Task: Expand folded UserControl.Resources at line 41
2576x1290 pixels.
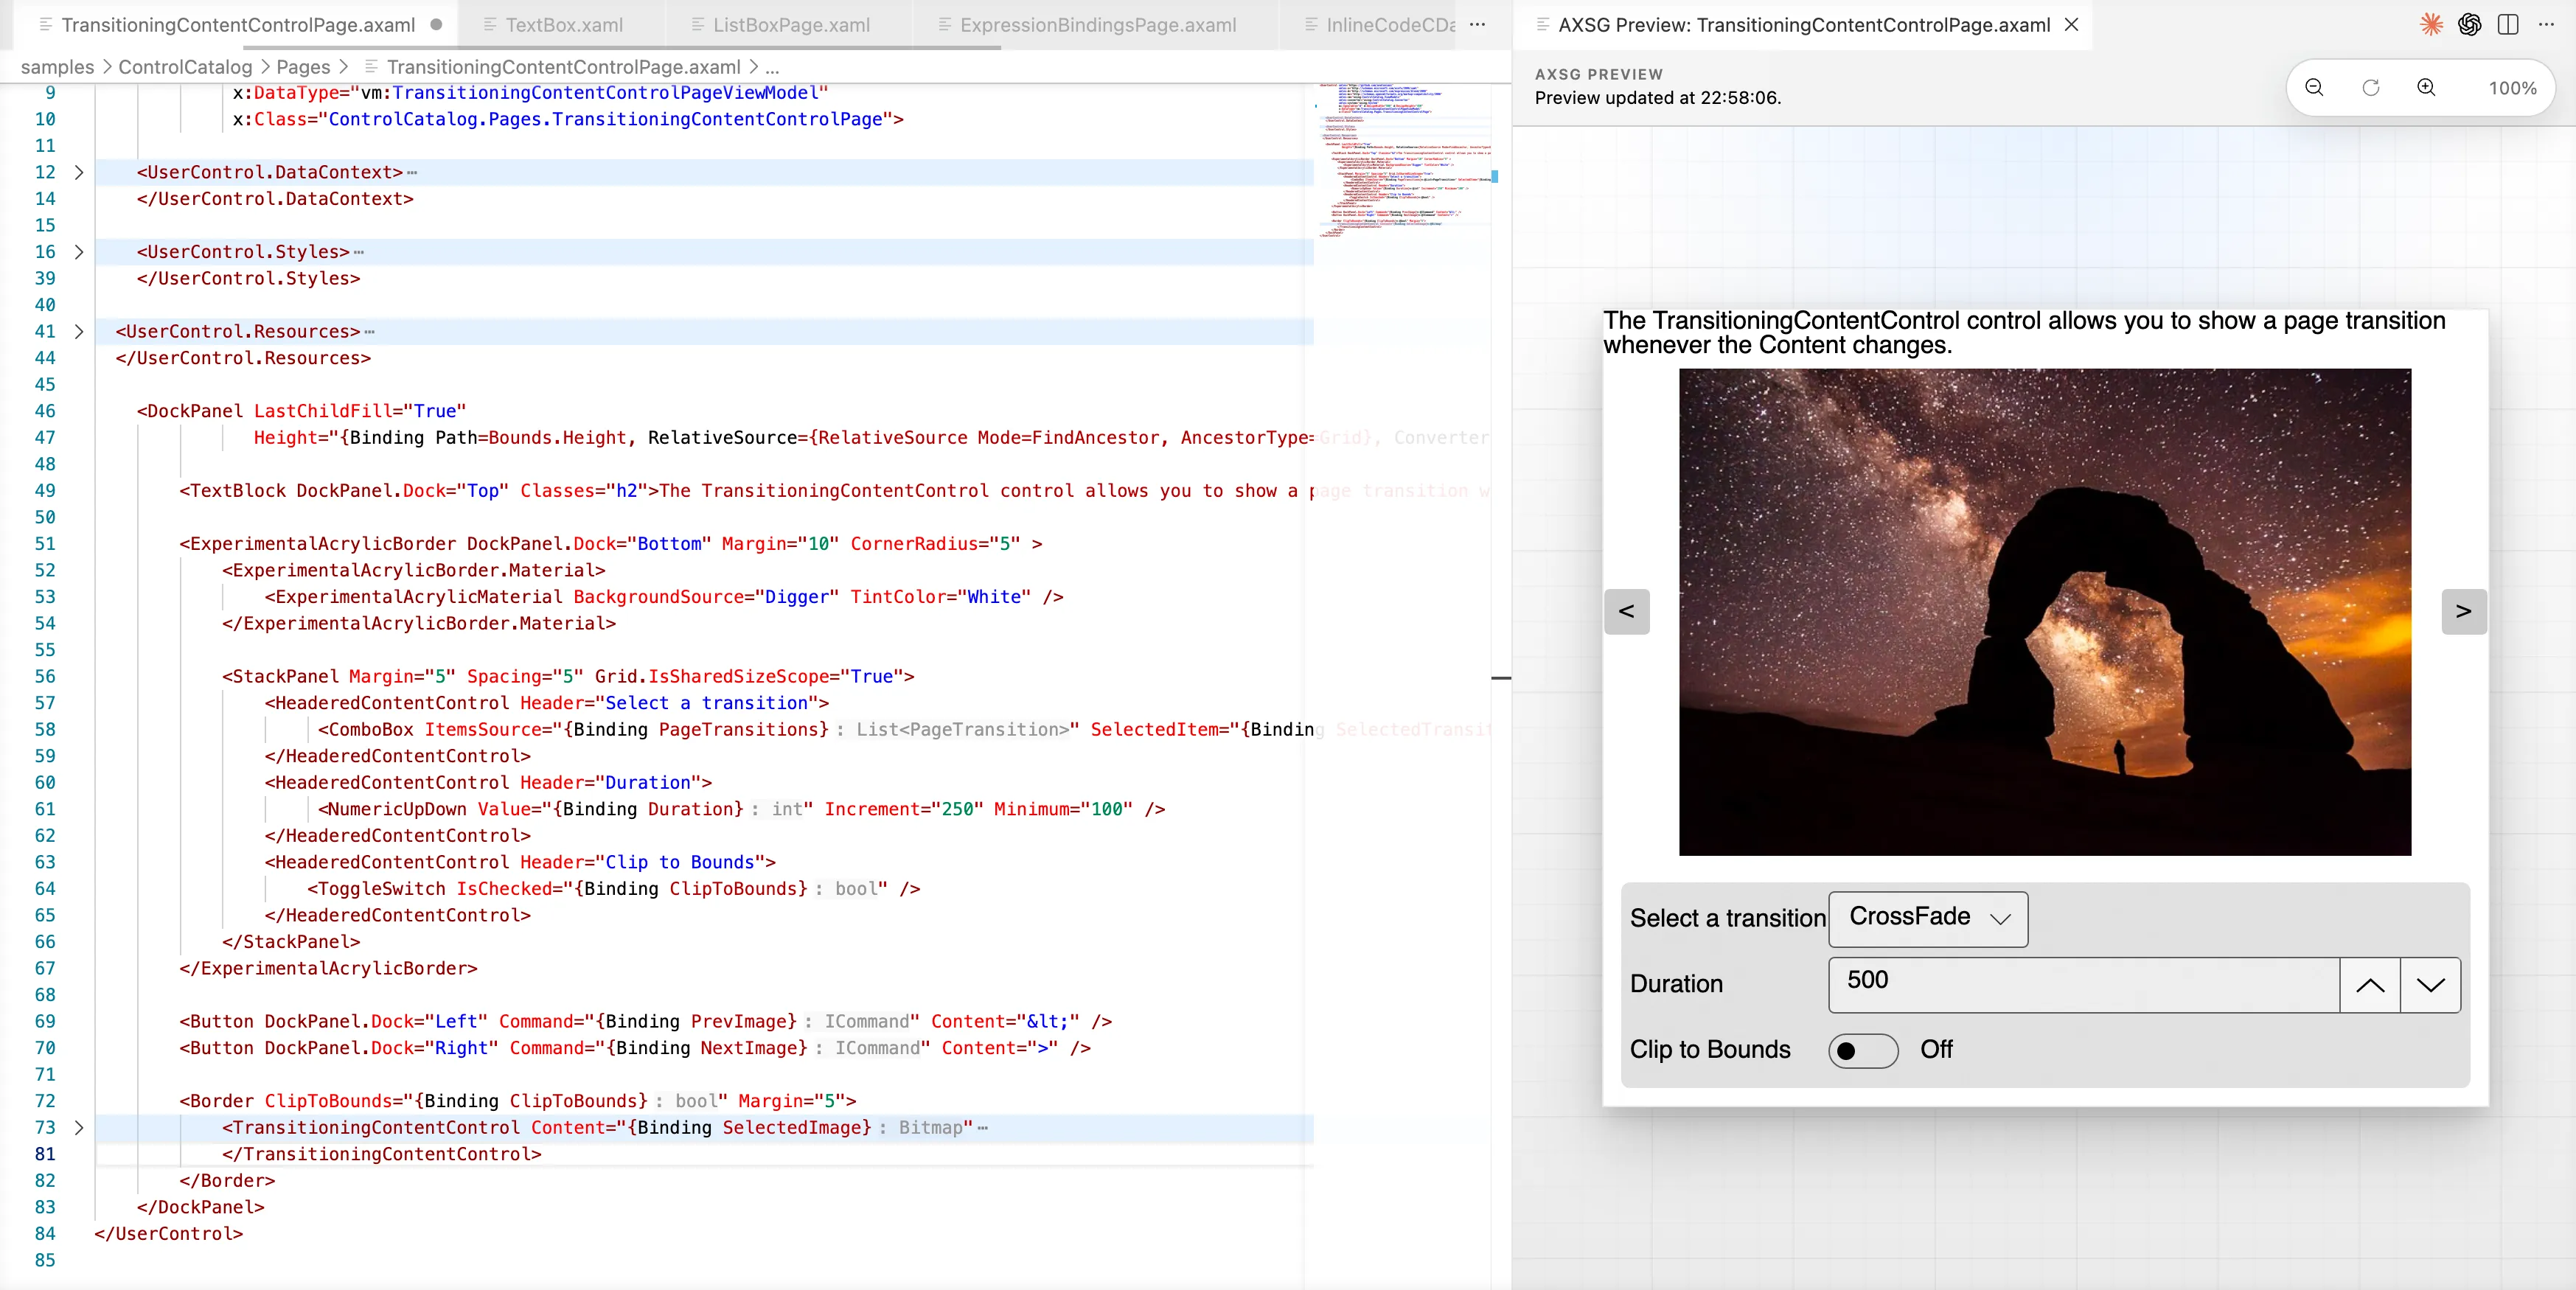Action: 79,331
